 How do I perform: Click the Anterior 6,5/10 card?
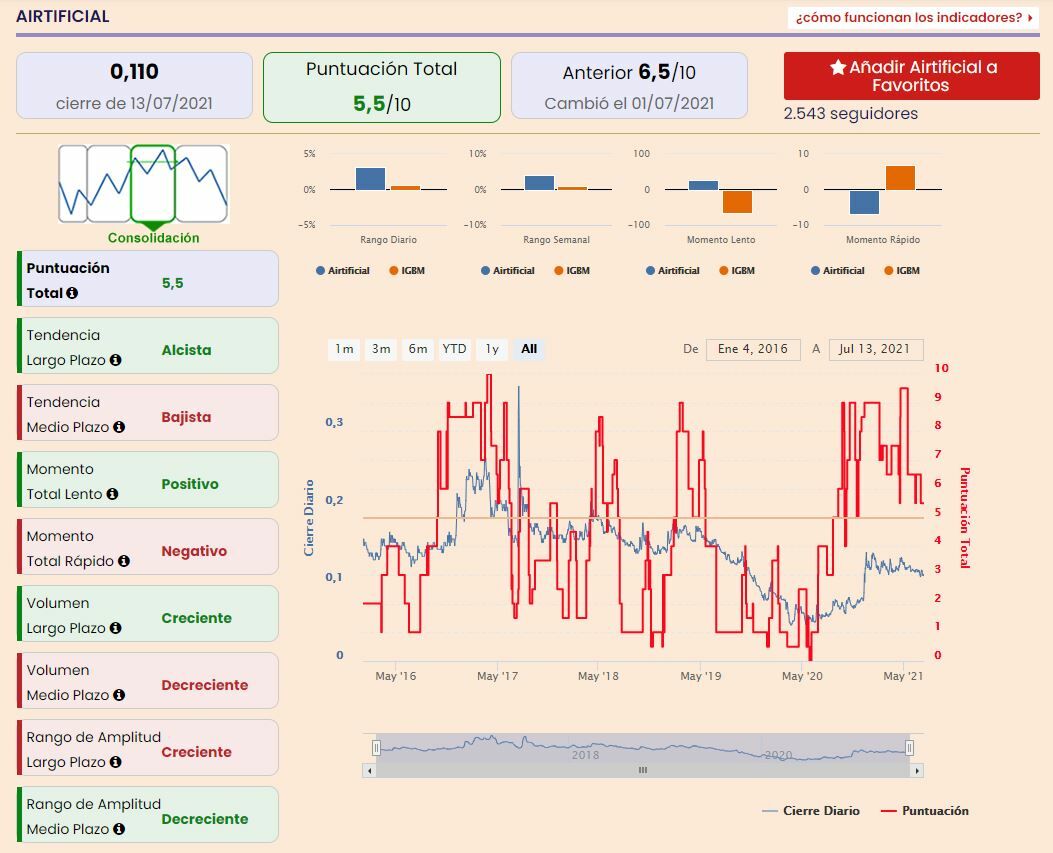point(629,86)
